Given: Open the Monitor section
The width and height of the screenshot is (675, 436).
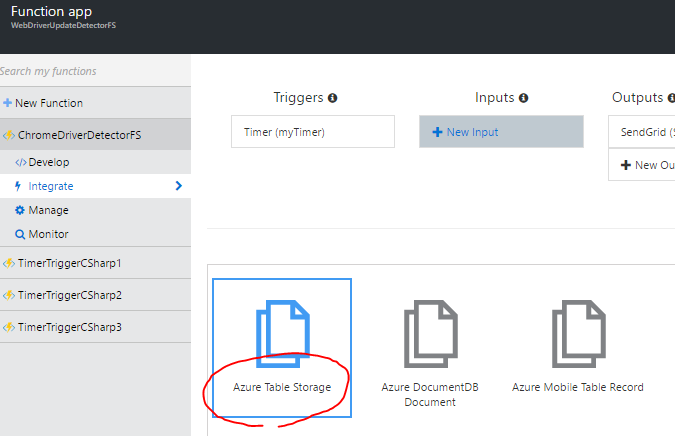Looking at the screenshot, I should pyautogui.click(x=48, y=234).
